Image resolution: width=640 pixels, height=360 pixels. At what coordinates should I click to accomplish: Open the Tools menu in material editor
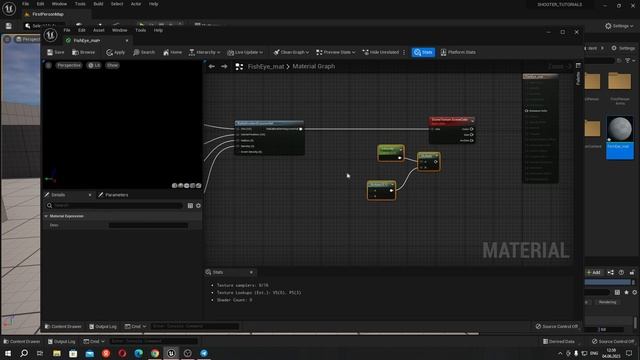click(x=140, y=30)
